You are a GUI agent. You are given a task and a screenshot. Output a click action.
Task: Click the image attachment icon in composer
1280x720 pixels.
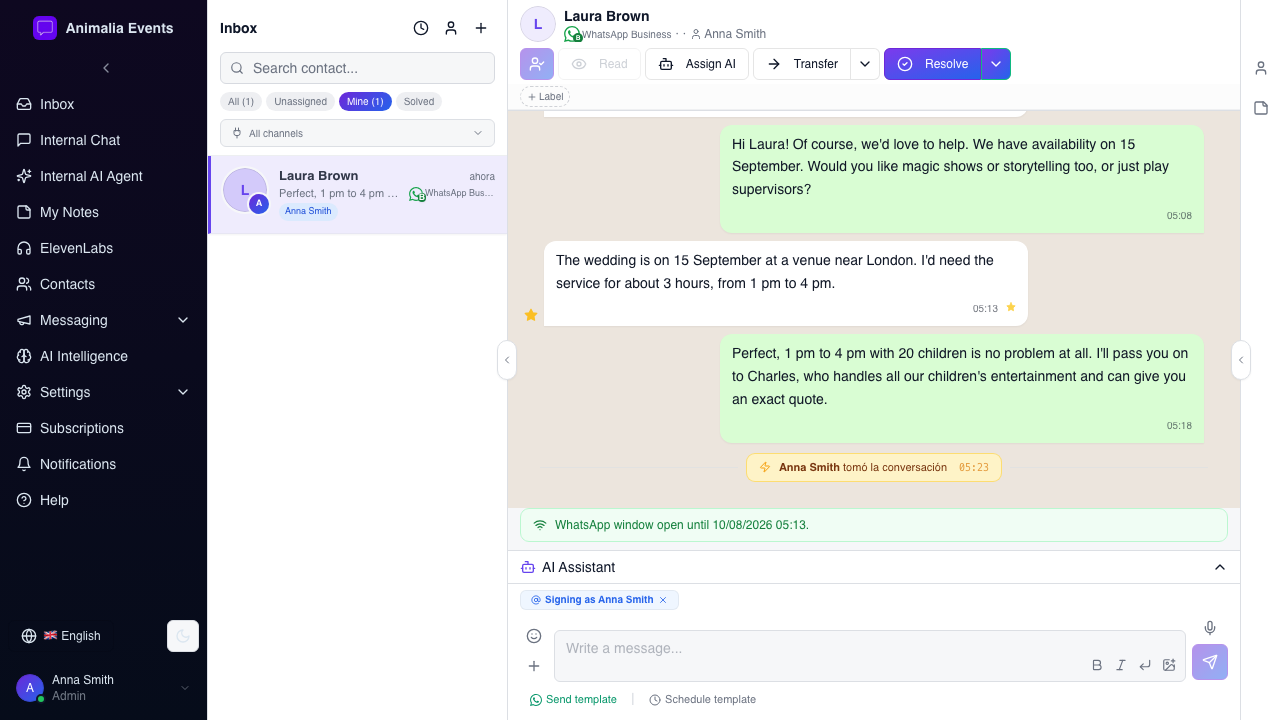pos(1169,665)
